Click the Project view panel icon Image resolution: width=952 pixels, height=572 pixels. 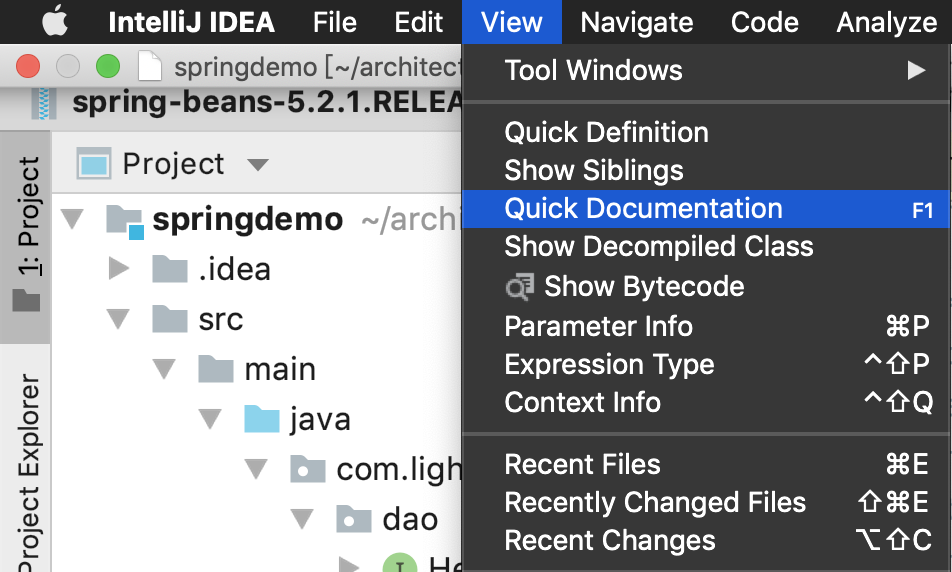[94, 163]
